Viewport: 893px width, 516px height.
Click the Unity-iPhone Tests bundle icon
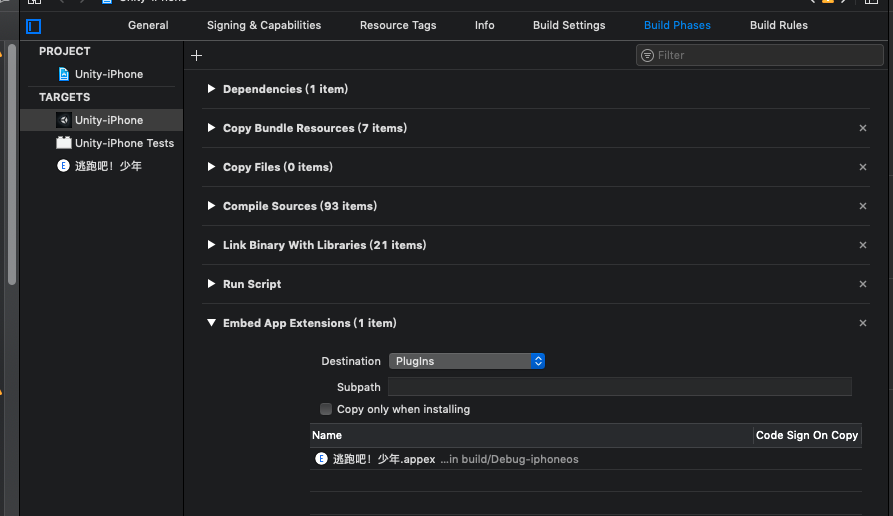[64, 142]
